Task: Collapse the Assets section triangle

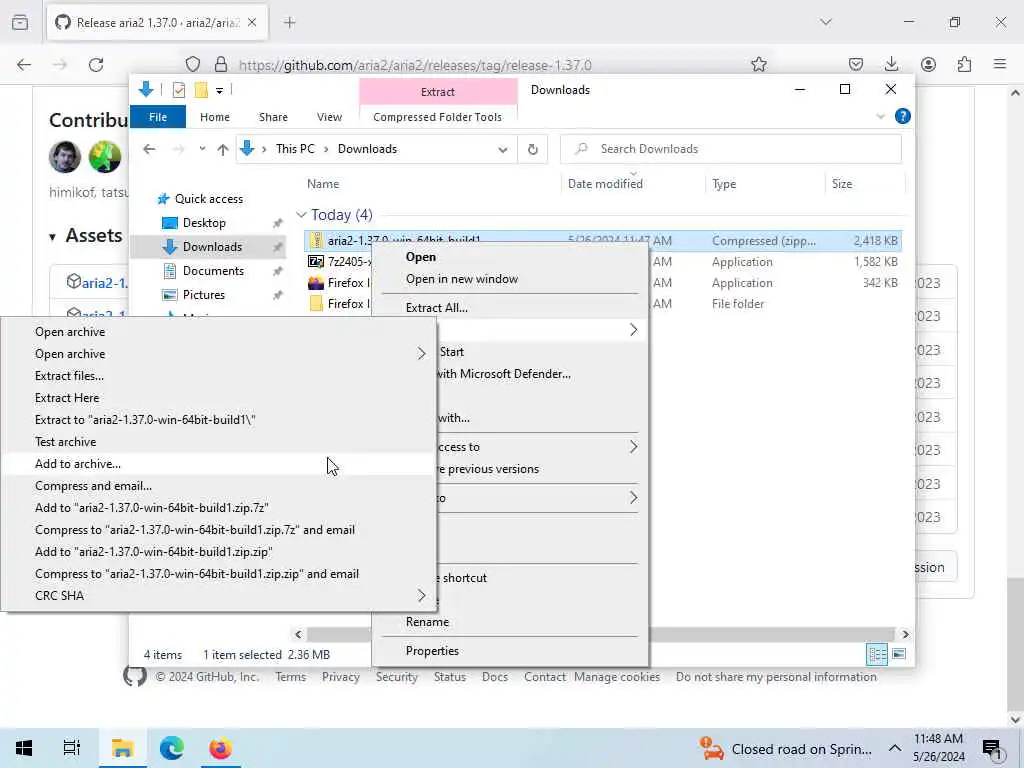Action: coord(52,236)
